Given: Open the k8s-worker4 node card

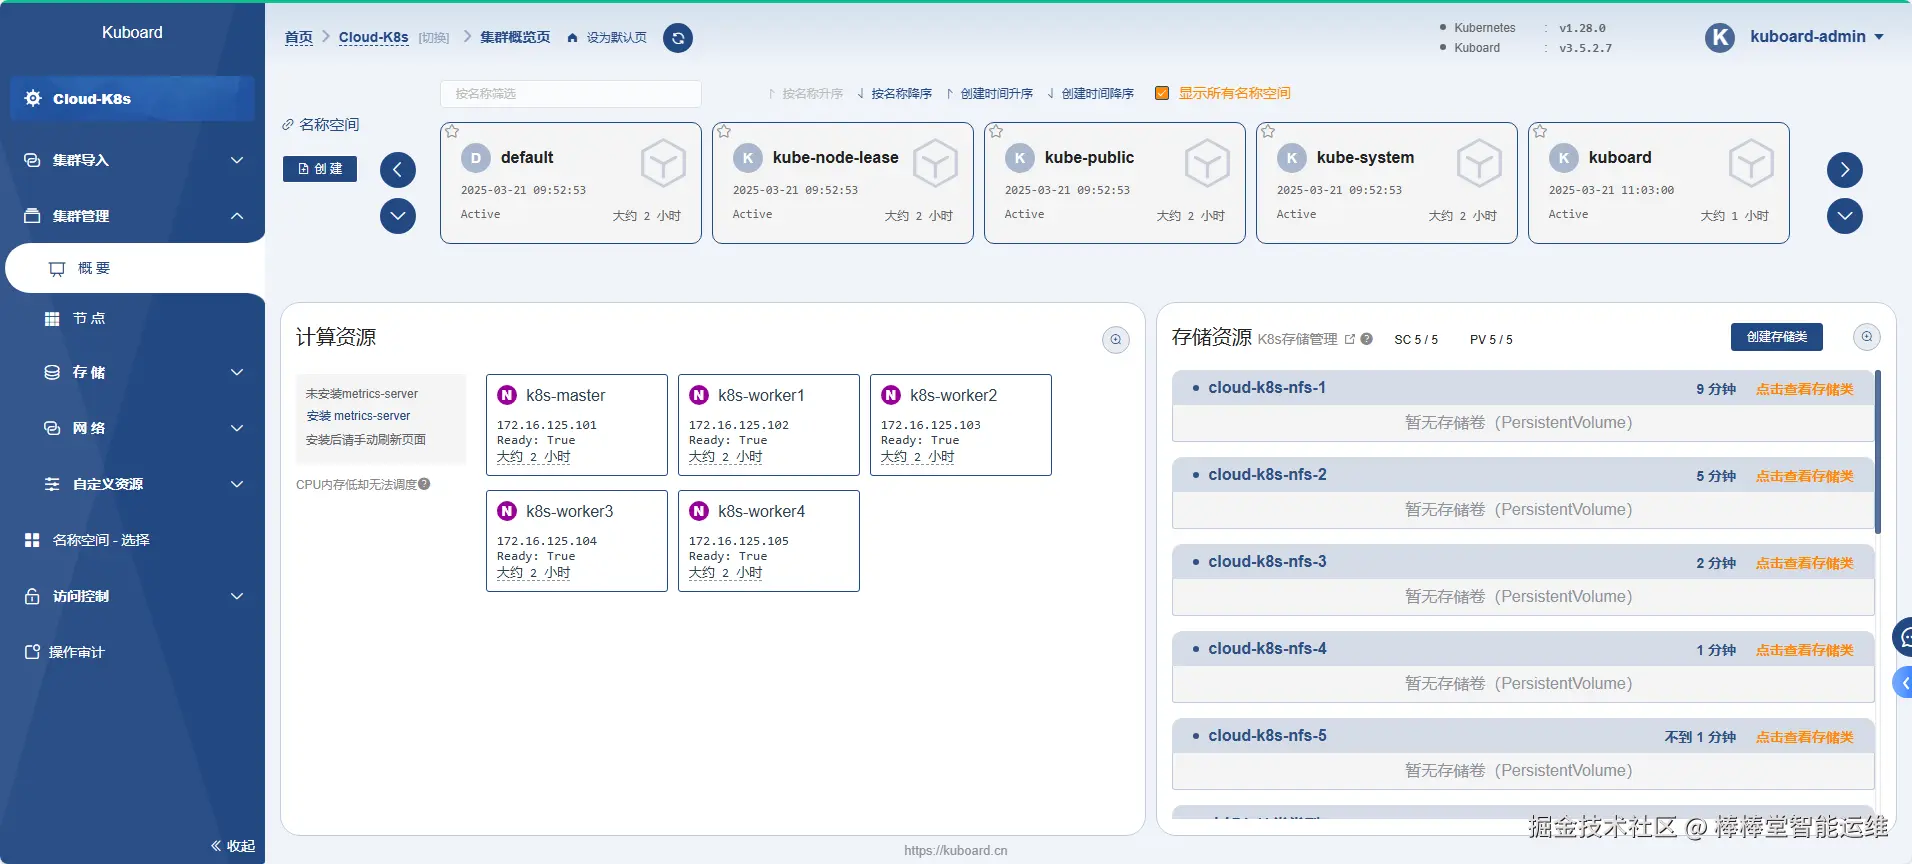Looking at the screenshot, I should [x=769, y=541].
